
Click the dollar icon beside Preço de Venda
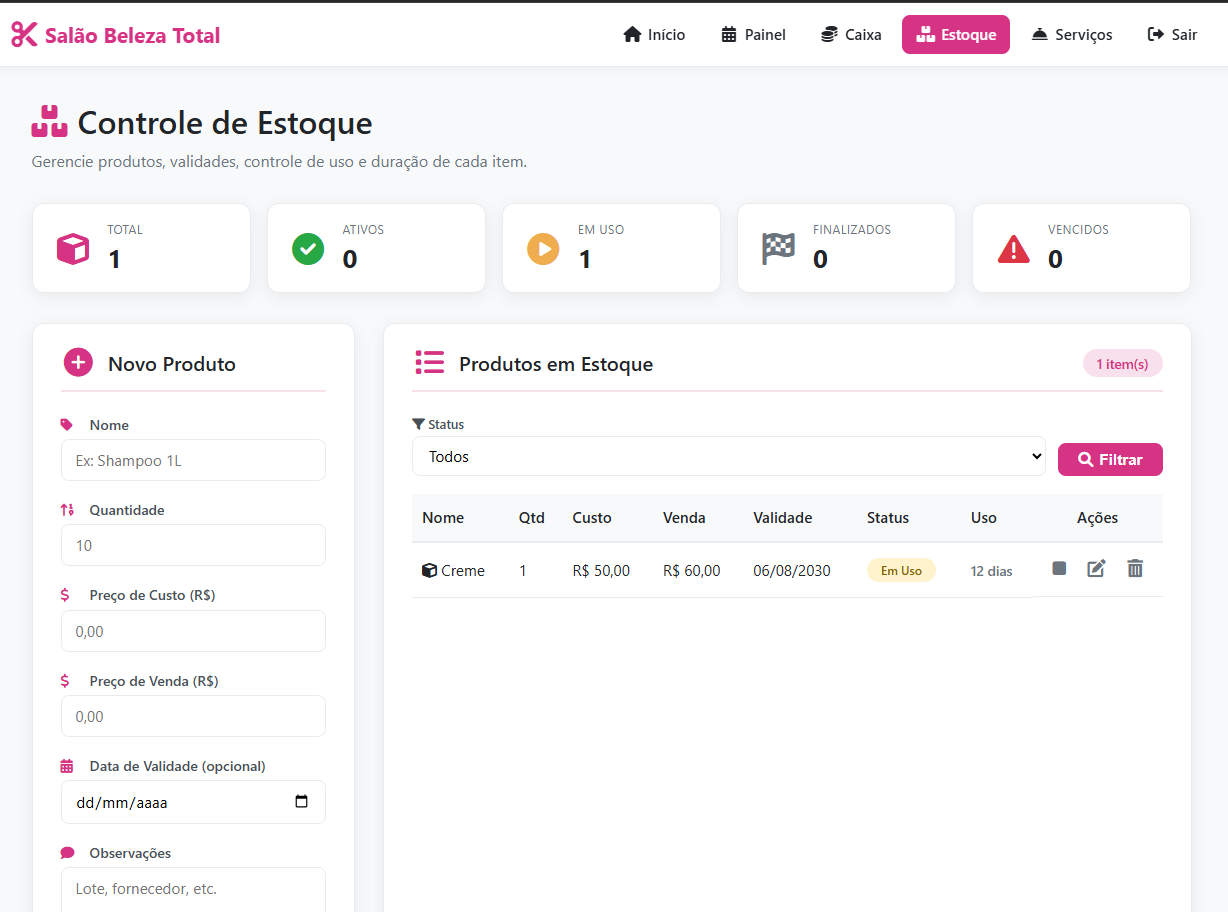coord(65,681)
